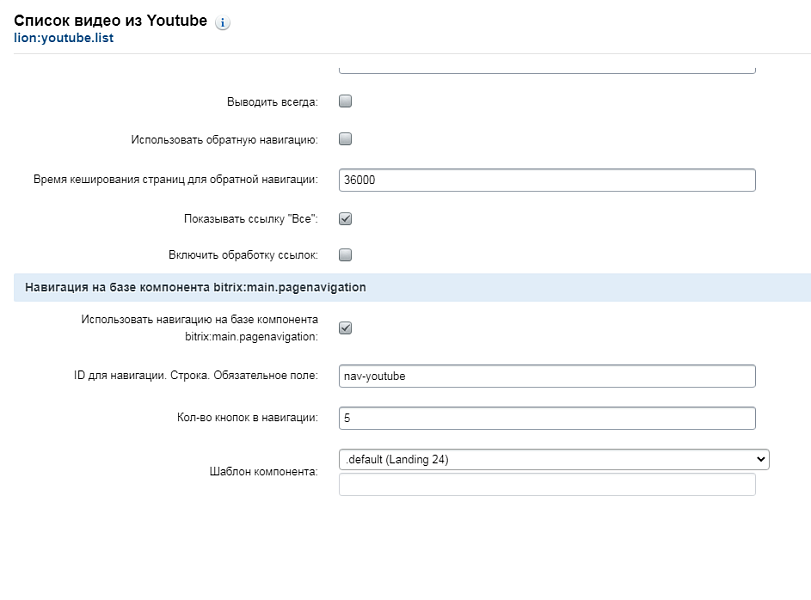Click the cache time field containing 36000
Image resolution: width=811 pixels, height=600 pixels.
tap(546, 180)
